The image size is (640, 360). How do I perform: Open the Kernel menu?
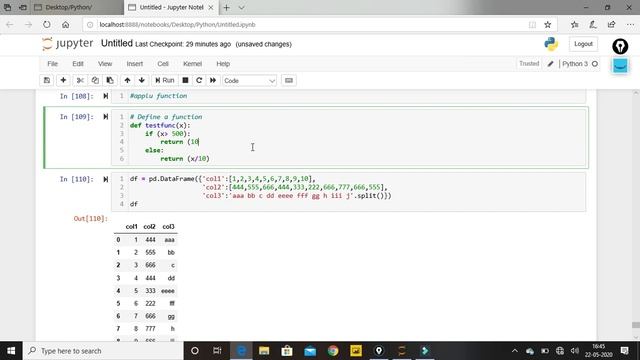192,64
